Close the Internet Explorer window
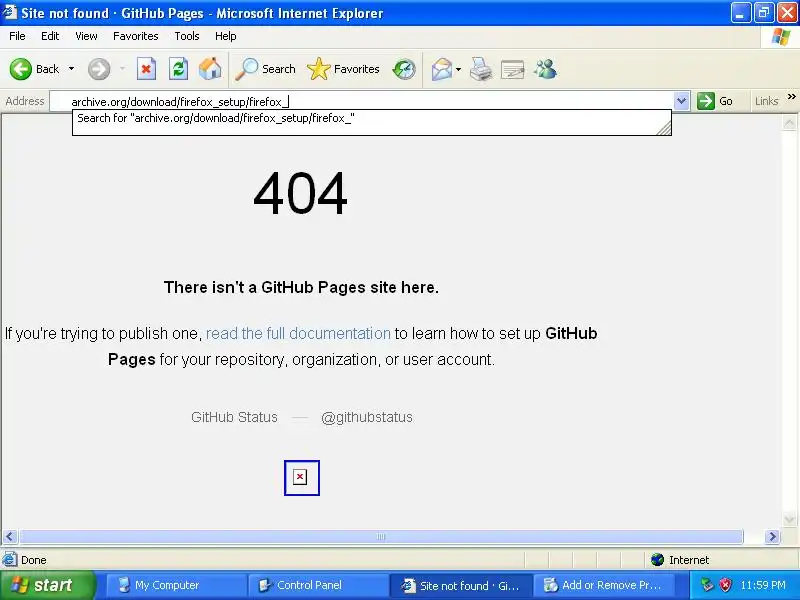 (787, 13)
